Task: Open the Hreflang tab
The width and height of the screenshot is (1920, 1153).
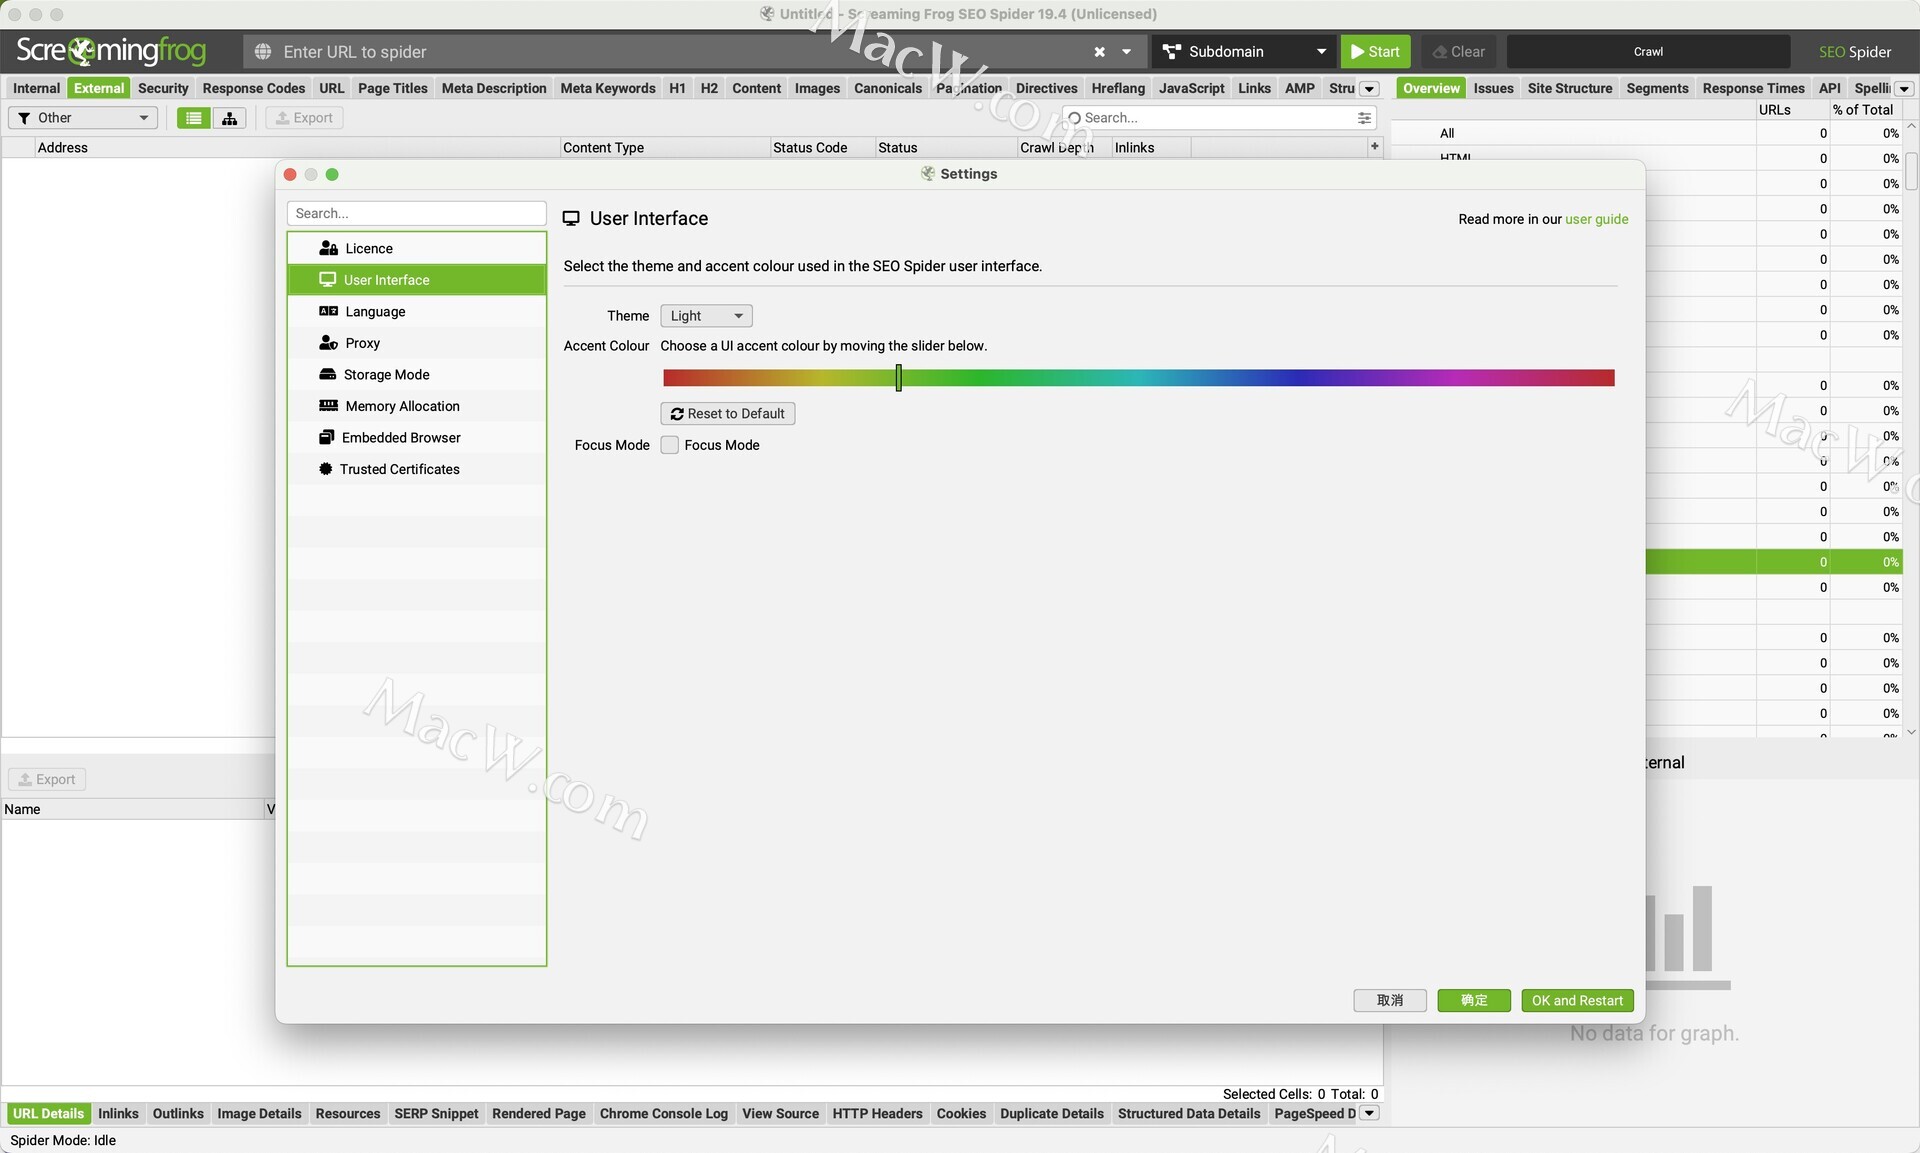Action: (x=1117, y=88)
